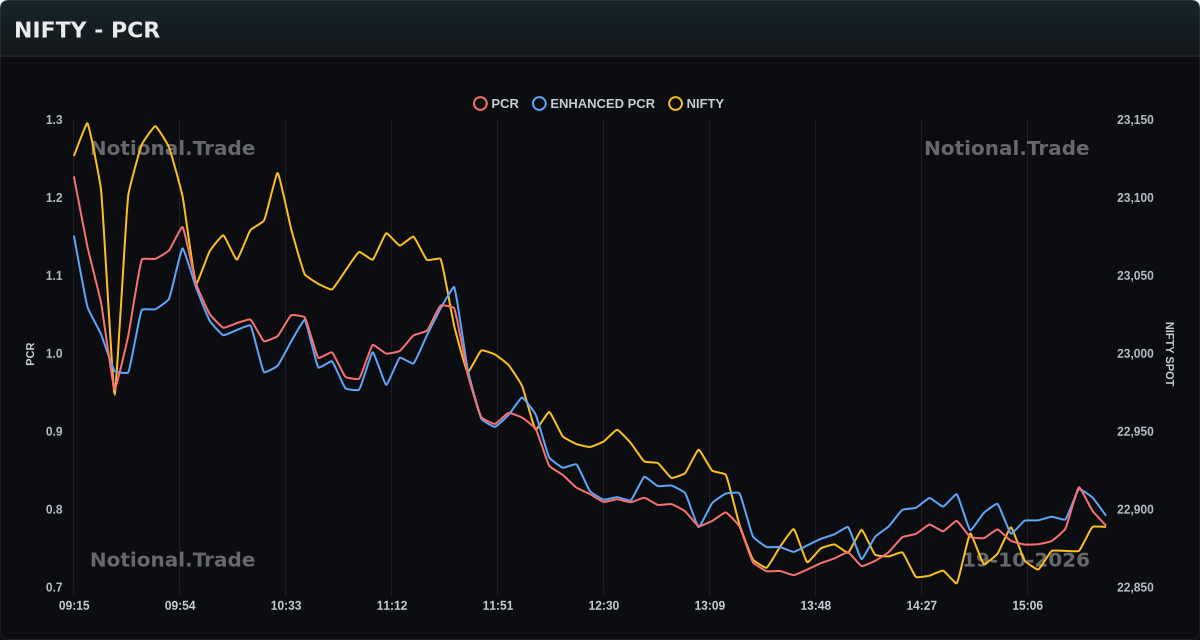
Task: Click the 23,000 Nifty spot tick
Action: point(1135,354)
